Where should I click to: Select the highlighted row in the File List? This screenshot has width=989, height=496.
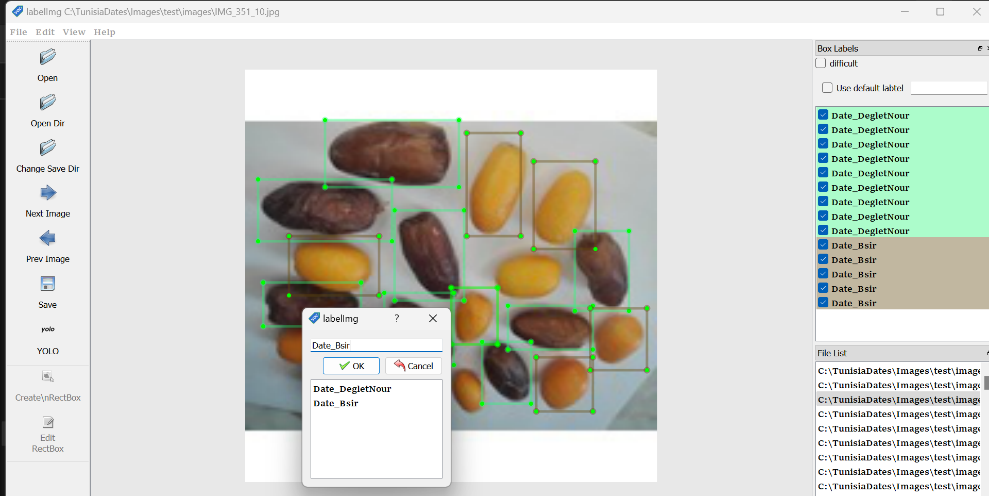point(899,400)
